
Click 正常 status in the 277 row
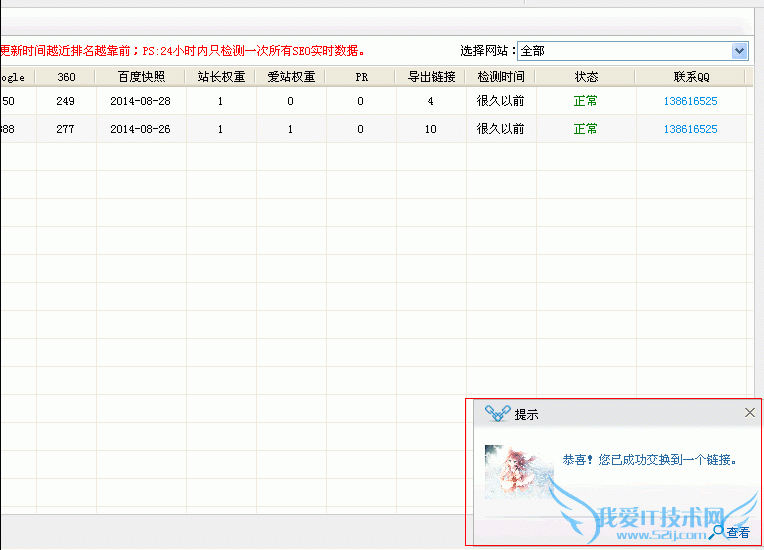pos(586,129)
